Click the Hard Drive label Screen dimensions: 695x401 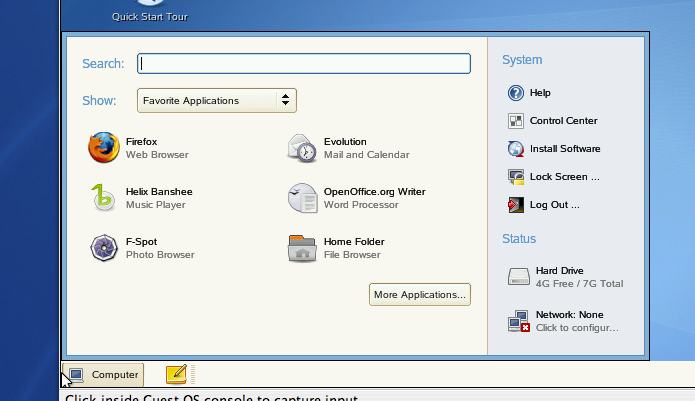point(559,270)
